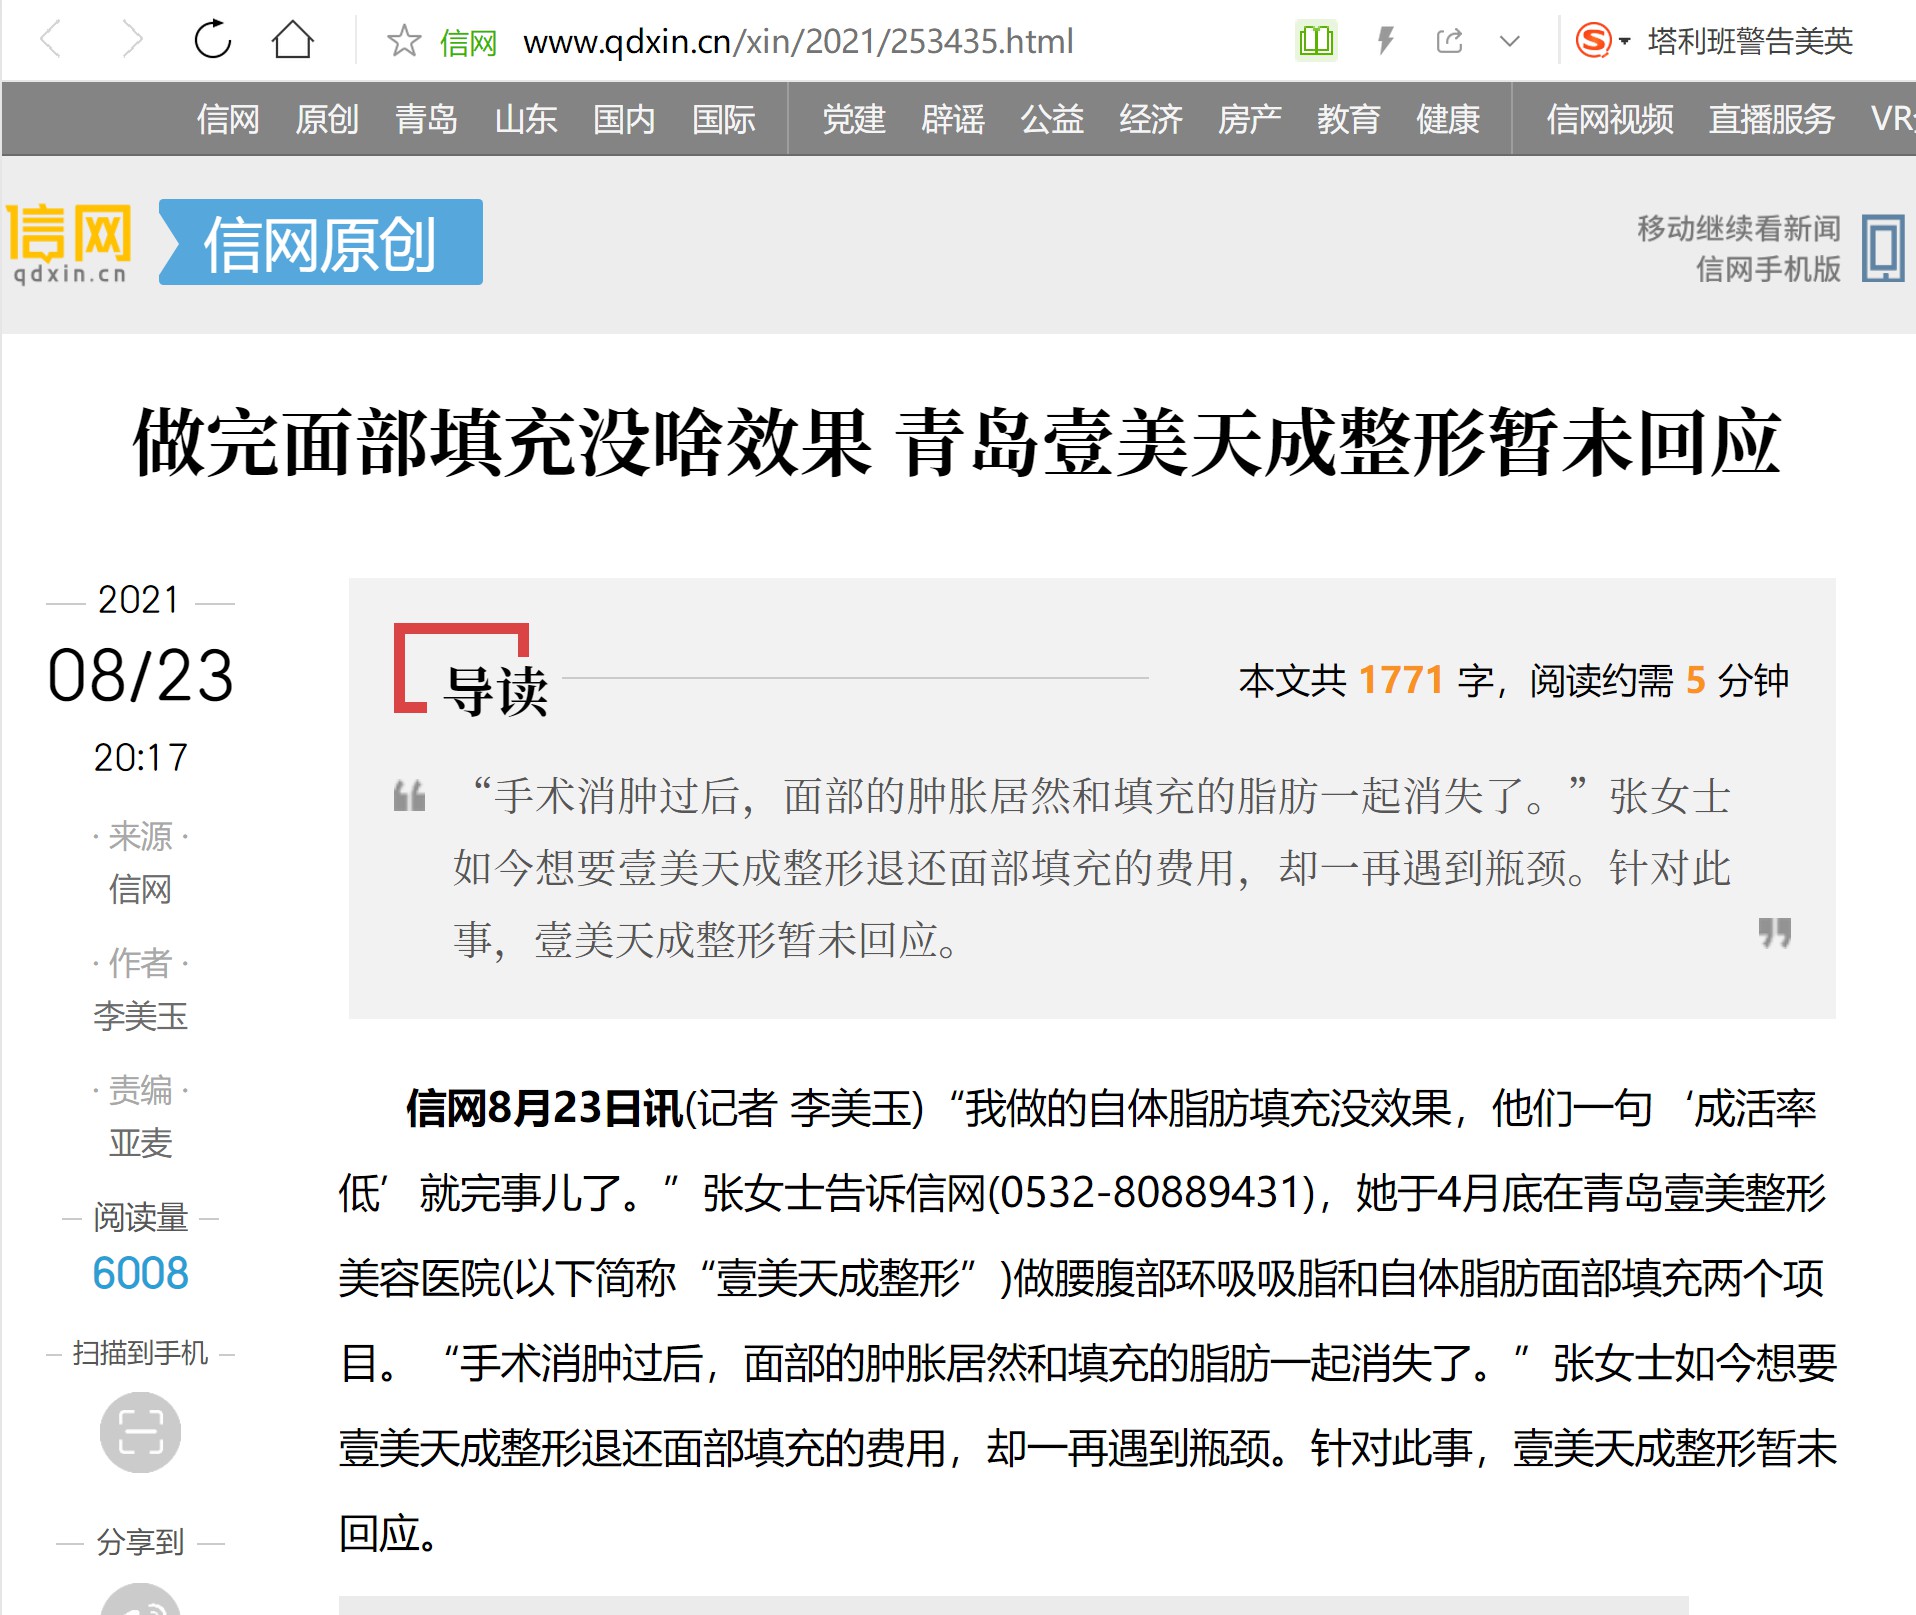Image resolution: width=1916 pixels, height=1615 pixels.
Task: Open 青岛 nav menu item
Action: click(x=426, y=119)
